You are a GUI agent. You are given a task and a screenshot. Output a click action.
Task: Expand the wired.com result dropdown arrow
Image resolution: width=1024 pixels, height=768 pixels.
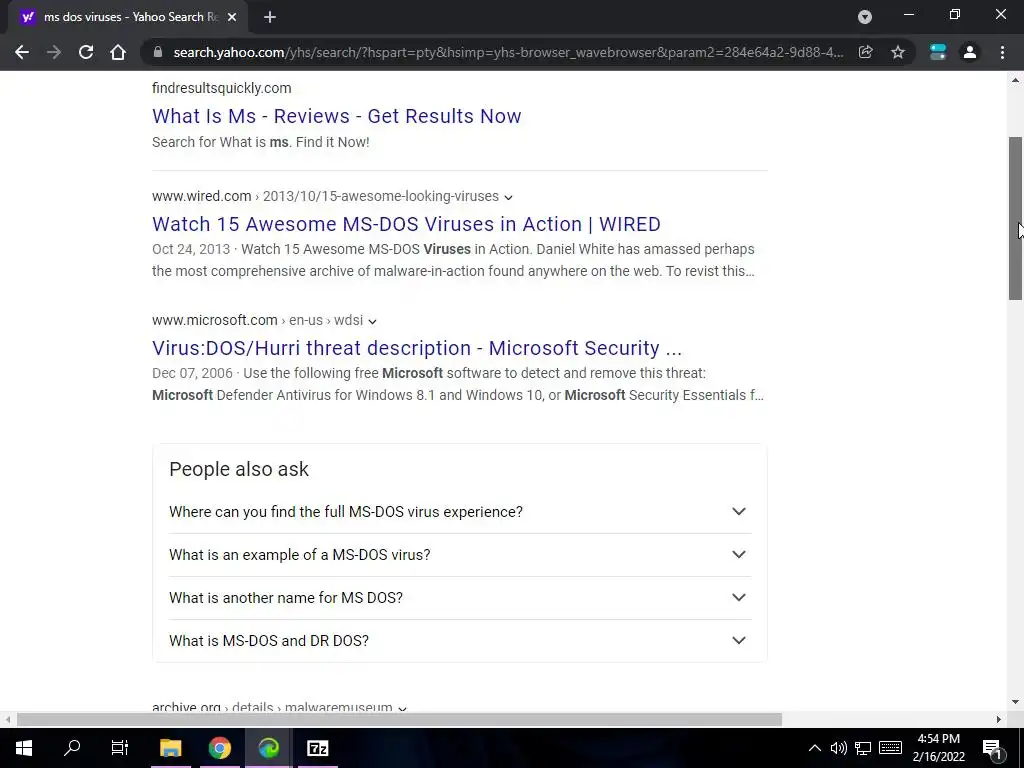(508, 197)
